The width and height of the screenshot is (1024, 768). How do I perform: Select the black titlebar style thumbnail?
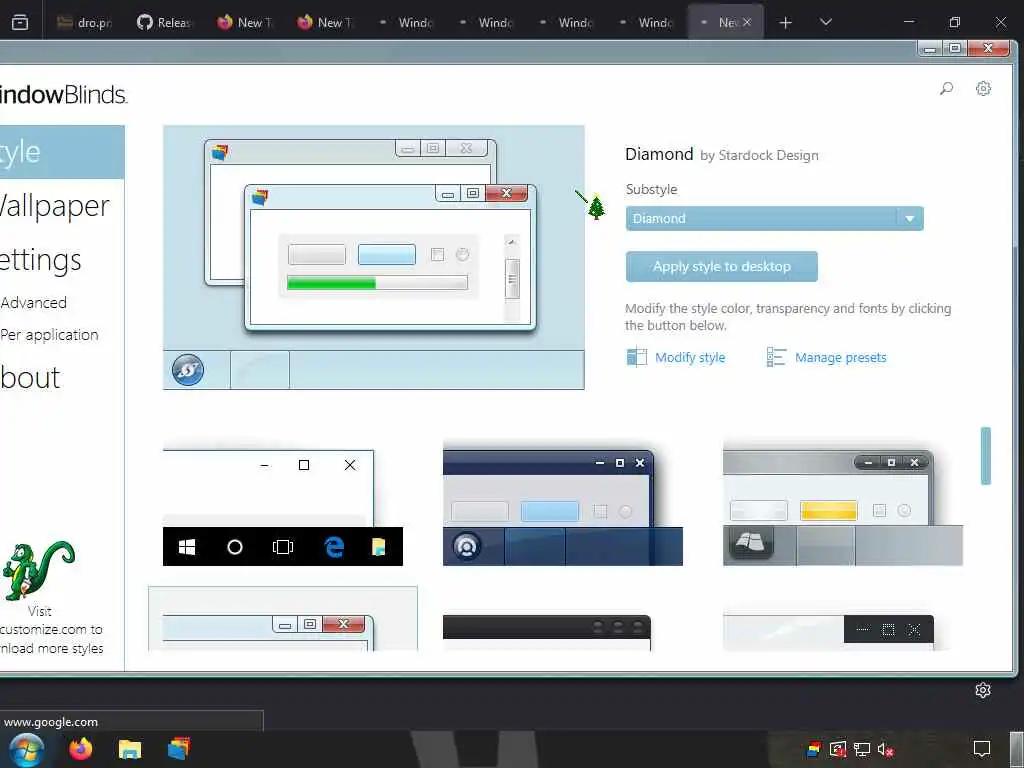(547, 632)
